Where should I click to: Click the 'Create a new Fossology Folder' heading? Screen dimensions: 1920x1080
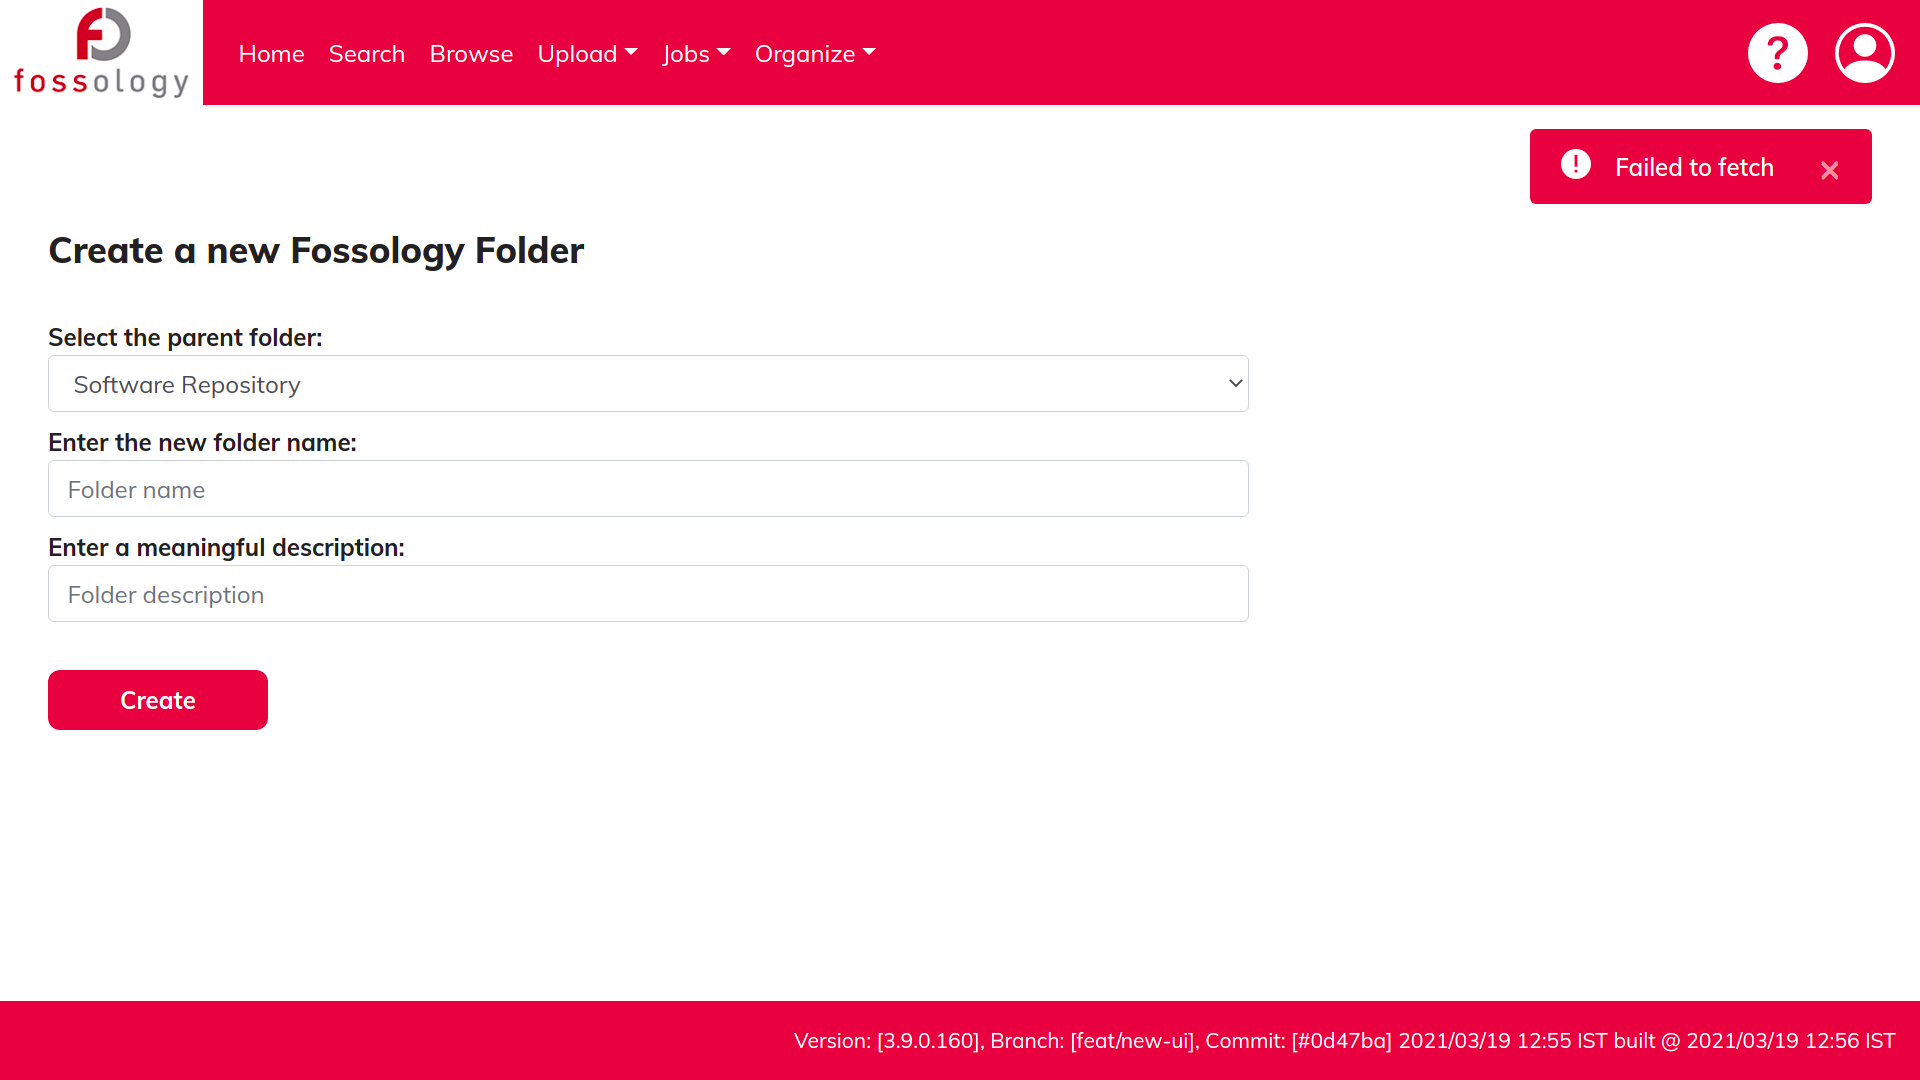316,250
